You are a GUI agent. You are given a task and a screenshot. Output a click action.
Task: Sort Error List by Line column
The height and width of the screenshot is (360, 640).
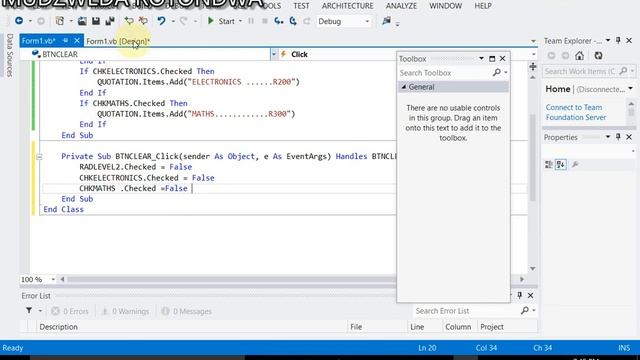point(417,327)
